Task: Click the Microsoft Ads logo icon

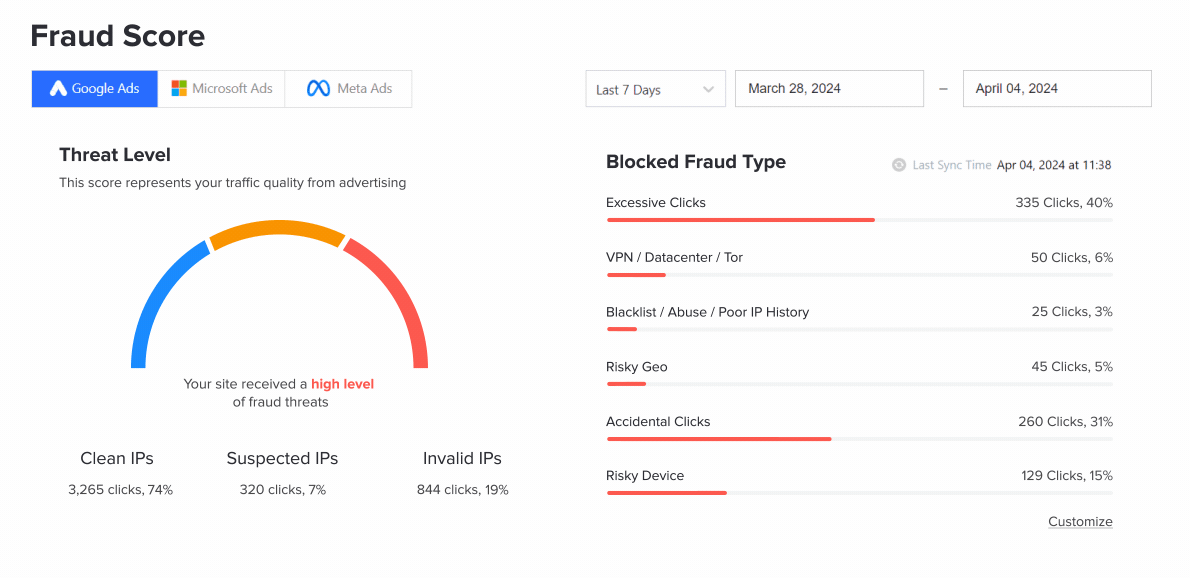Action: click(x=179, y=88)
